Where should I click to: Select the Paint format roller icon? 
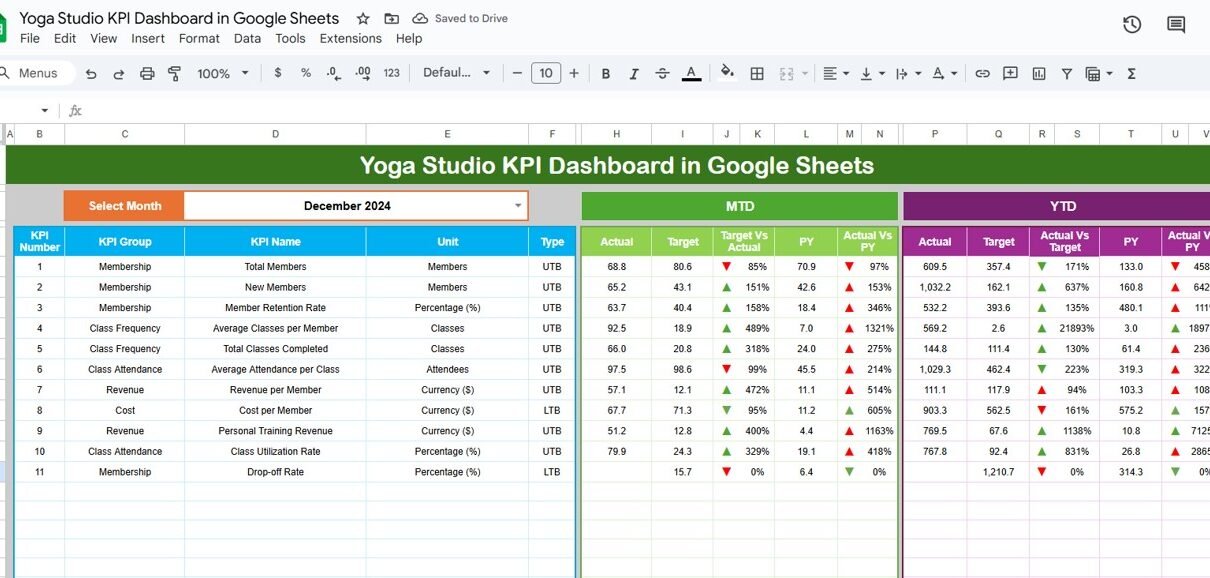[x=175, y=73]
